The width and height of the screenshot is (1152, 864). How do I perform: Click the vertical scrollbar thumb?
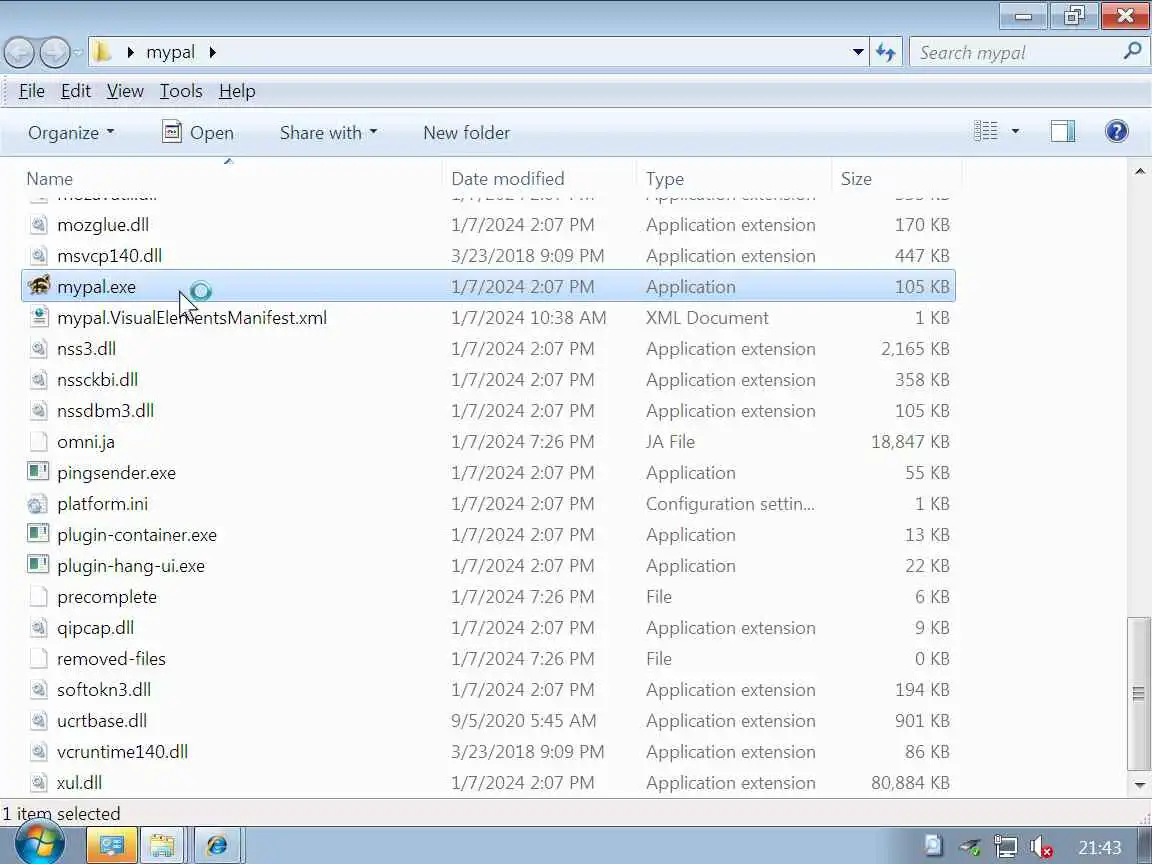tap(1139, 693)
